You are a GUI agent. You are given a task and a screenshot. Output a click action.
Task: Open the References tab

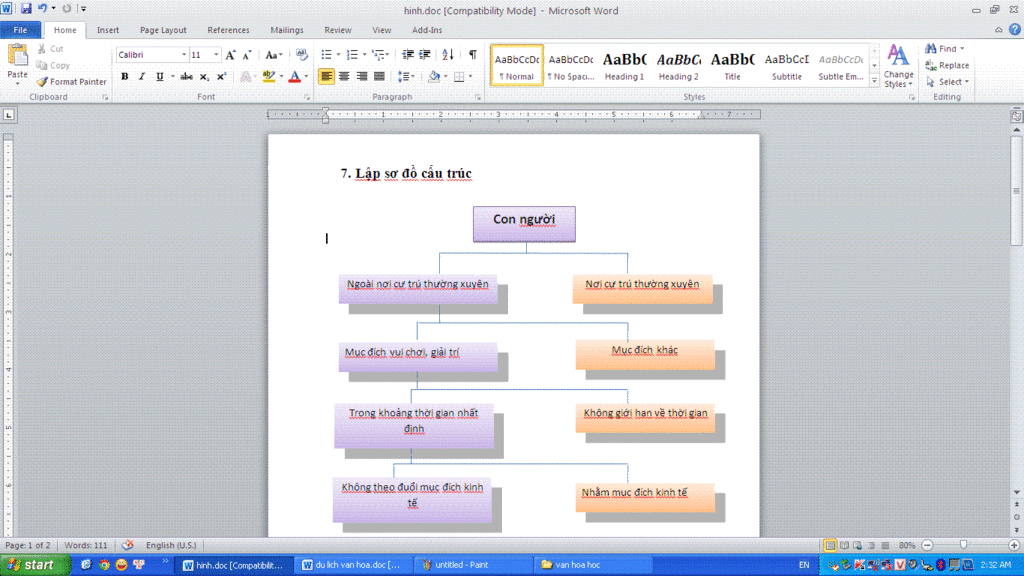228,30
